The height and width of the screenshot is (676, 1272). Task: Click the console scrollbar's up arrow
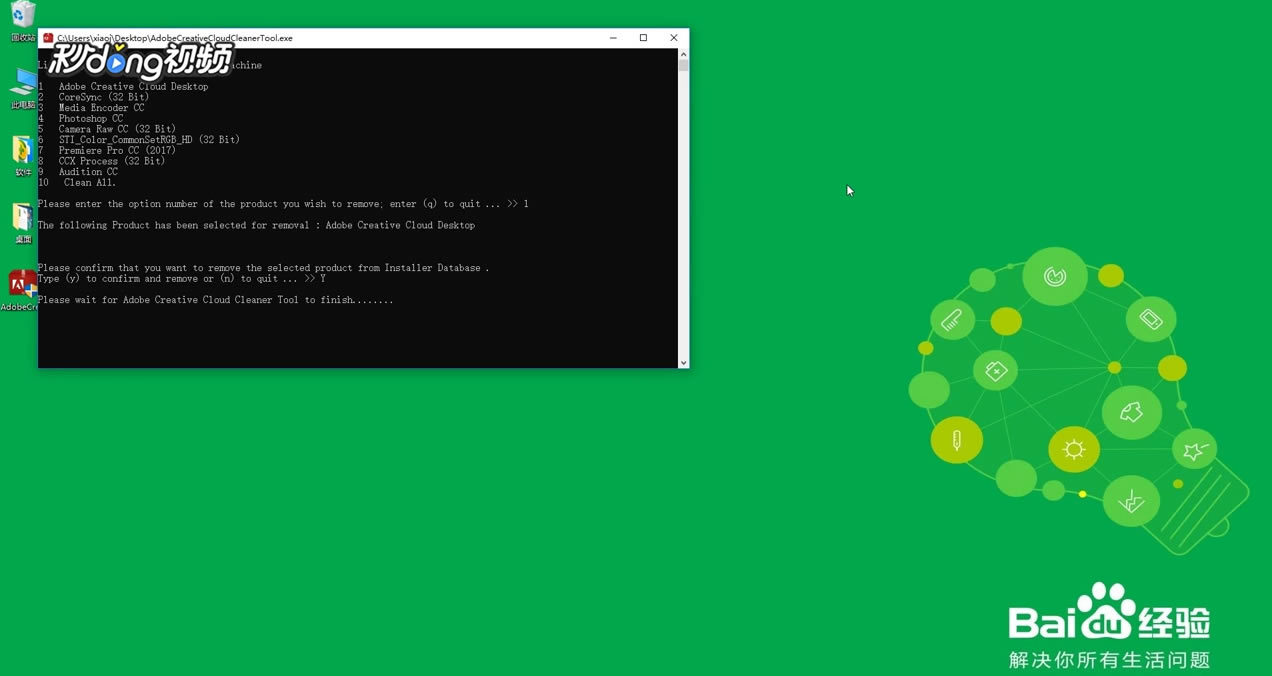click(x=683, y=54)
